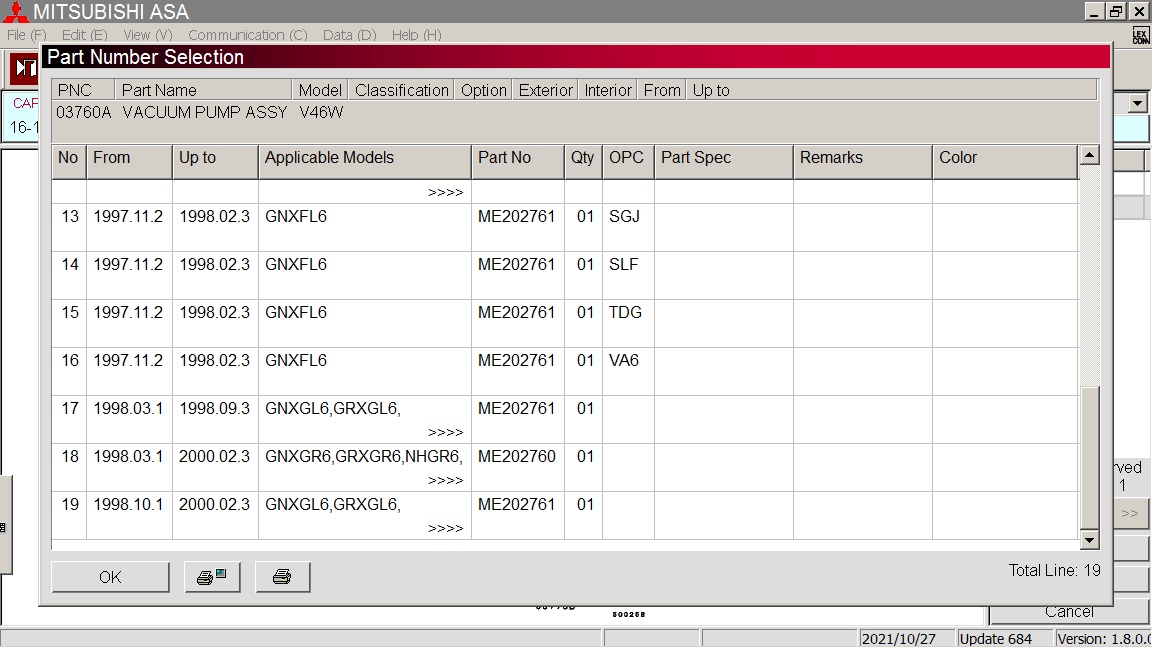Expand applicable models for row 18
The height and width of the screenshot is (648, 1152).
click(x=445, y=481)
